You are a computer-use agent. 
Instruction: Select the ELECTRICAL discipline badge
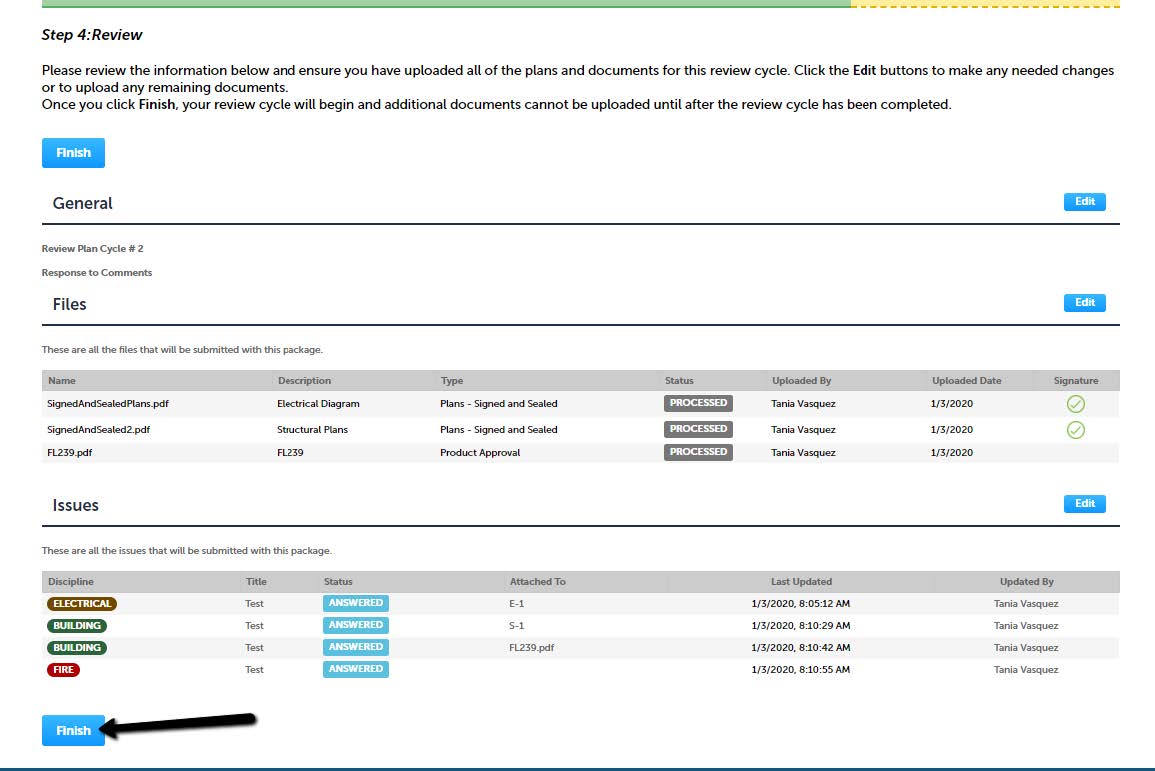(x=82, y=604)
